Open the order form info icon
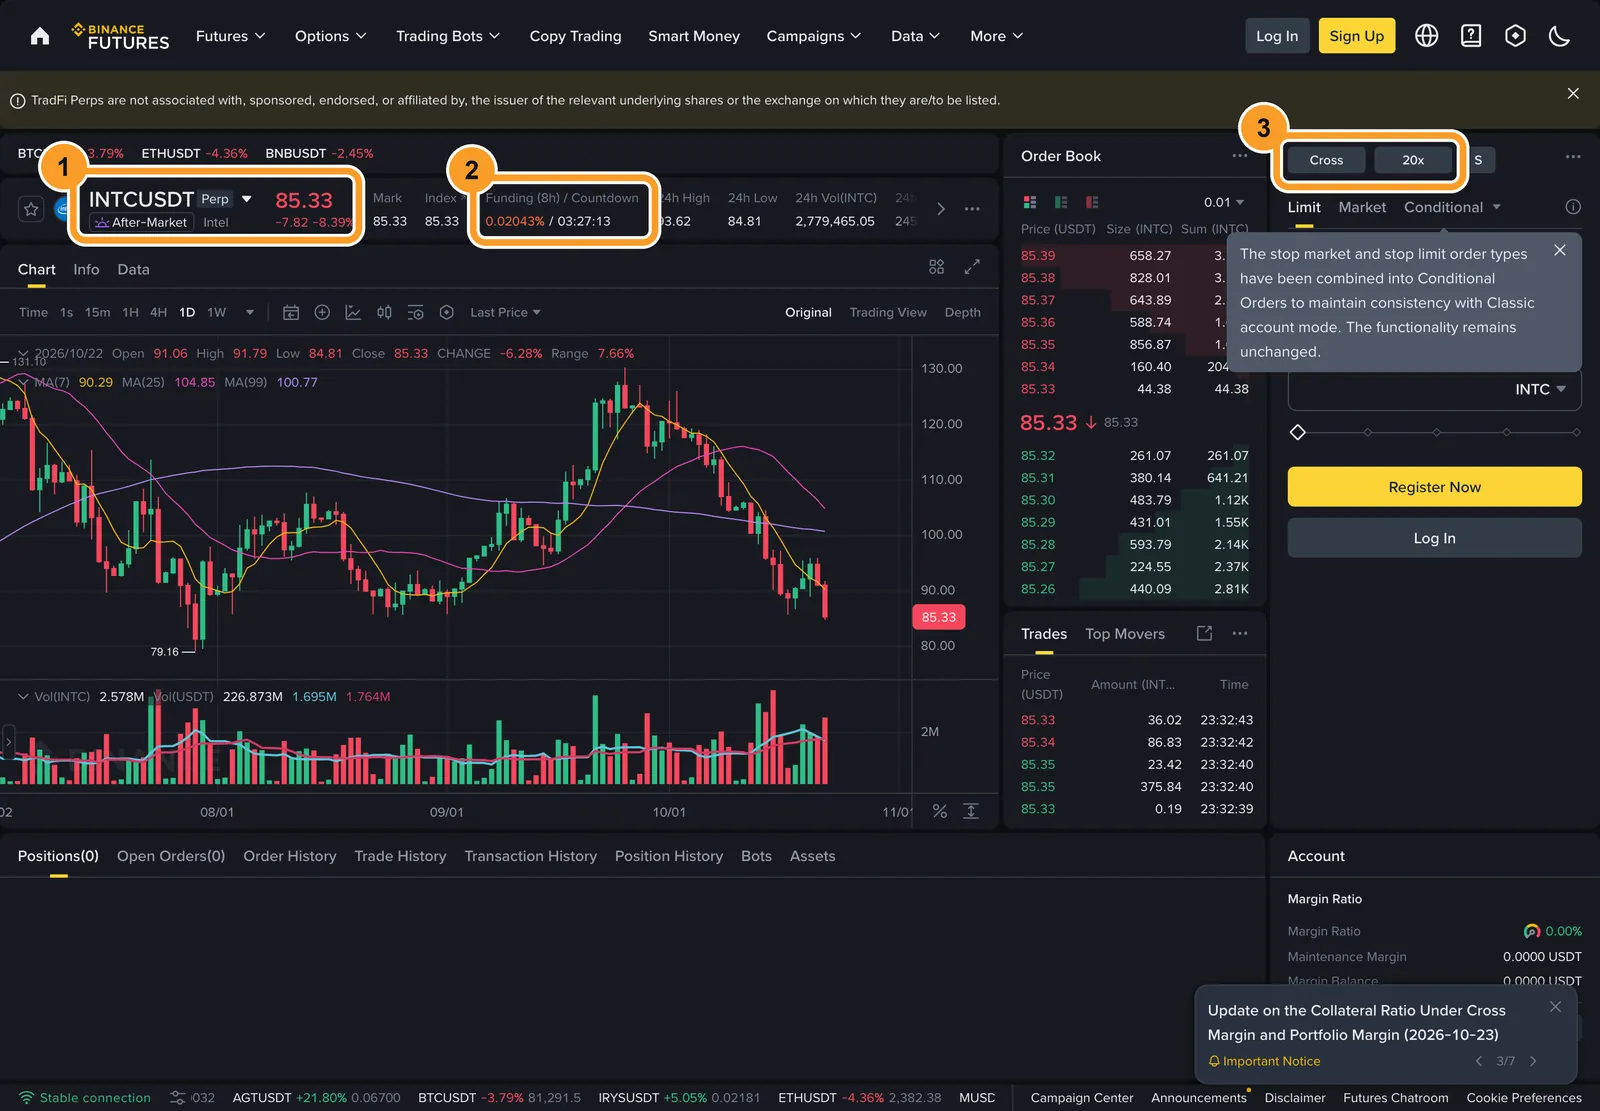Viewport: 1600px width, 1111px height. [1573, 207]
